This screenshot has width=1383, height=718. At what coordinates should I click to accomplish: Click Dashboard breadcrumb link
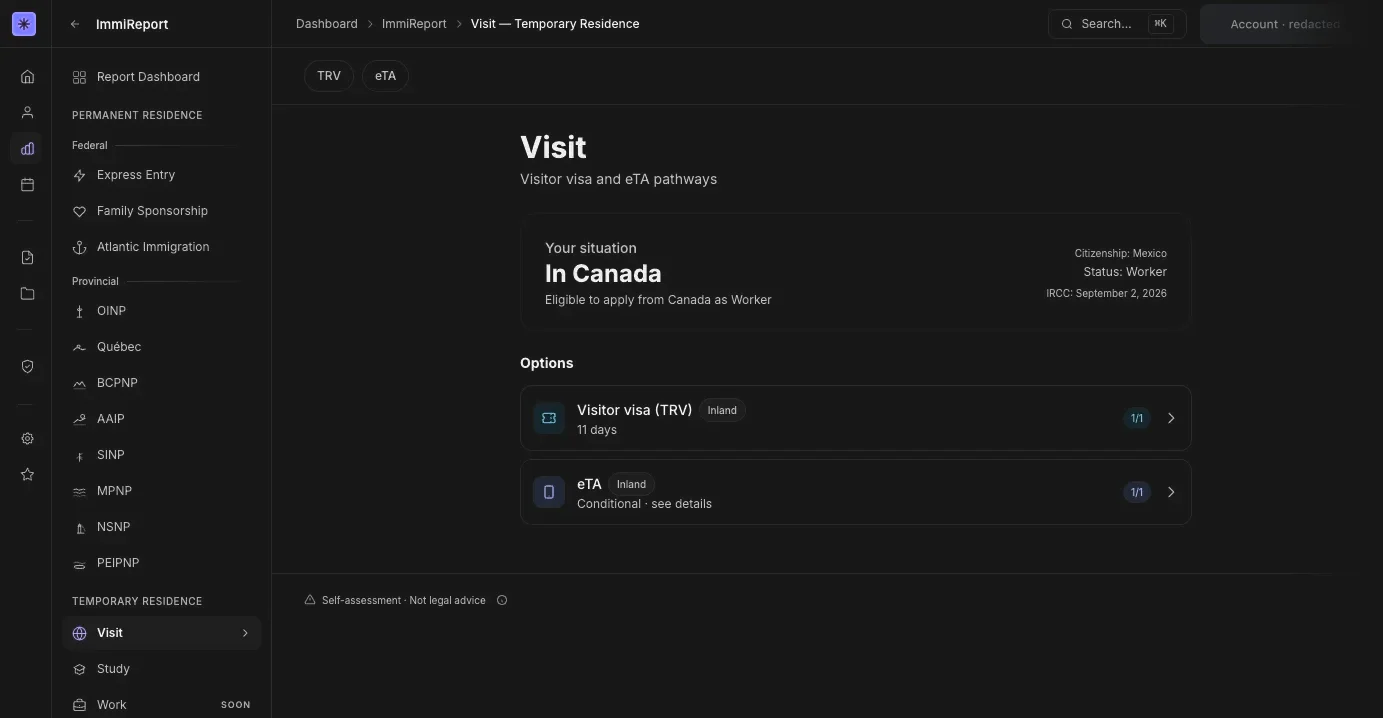click(326, 24)
